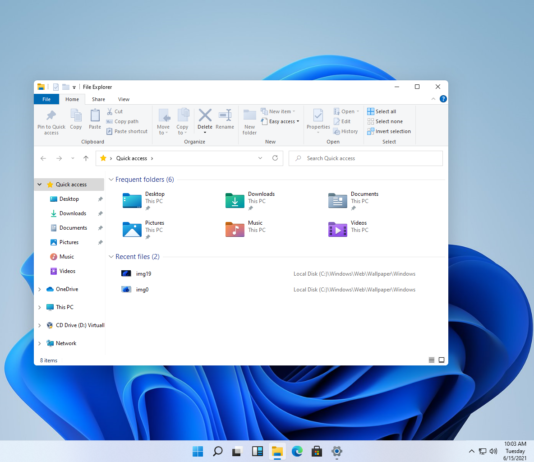Viewport: 534px width, 462px height.
Task: Expand the OneDrive tree node
Action: pos(40,289)
